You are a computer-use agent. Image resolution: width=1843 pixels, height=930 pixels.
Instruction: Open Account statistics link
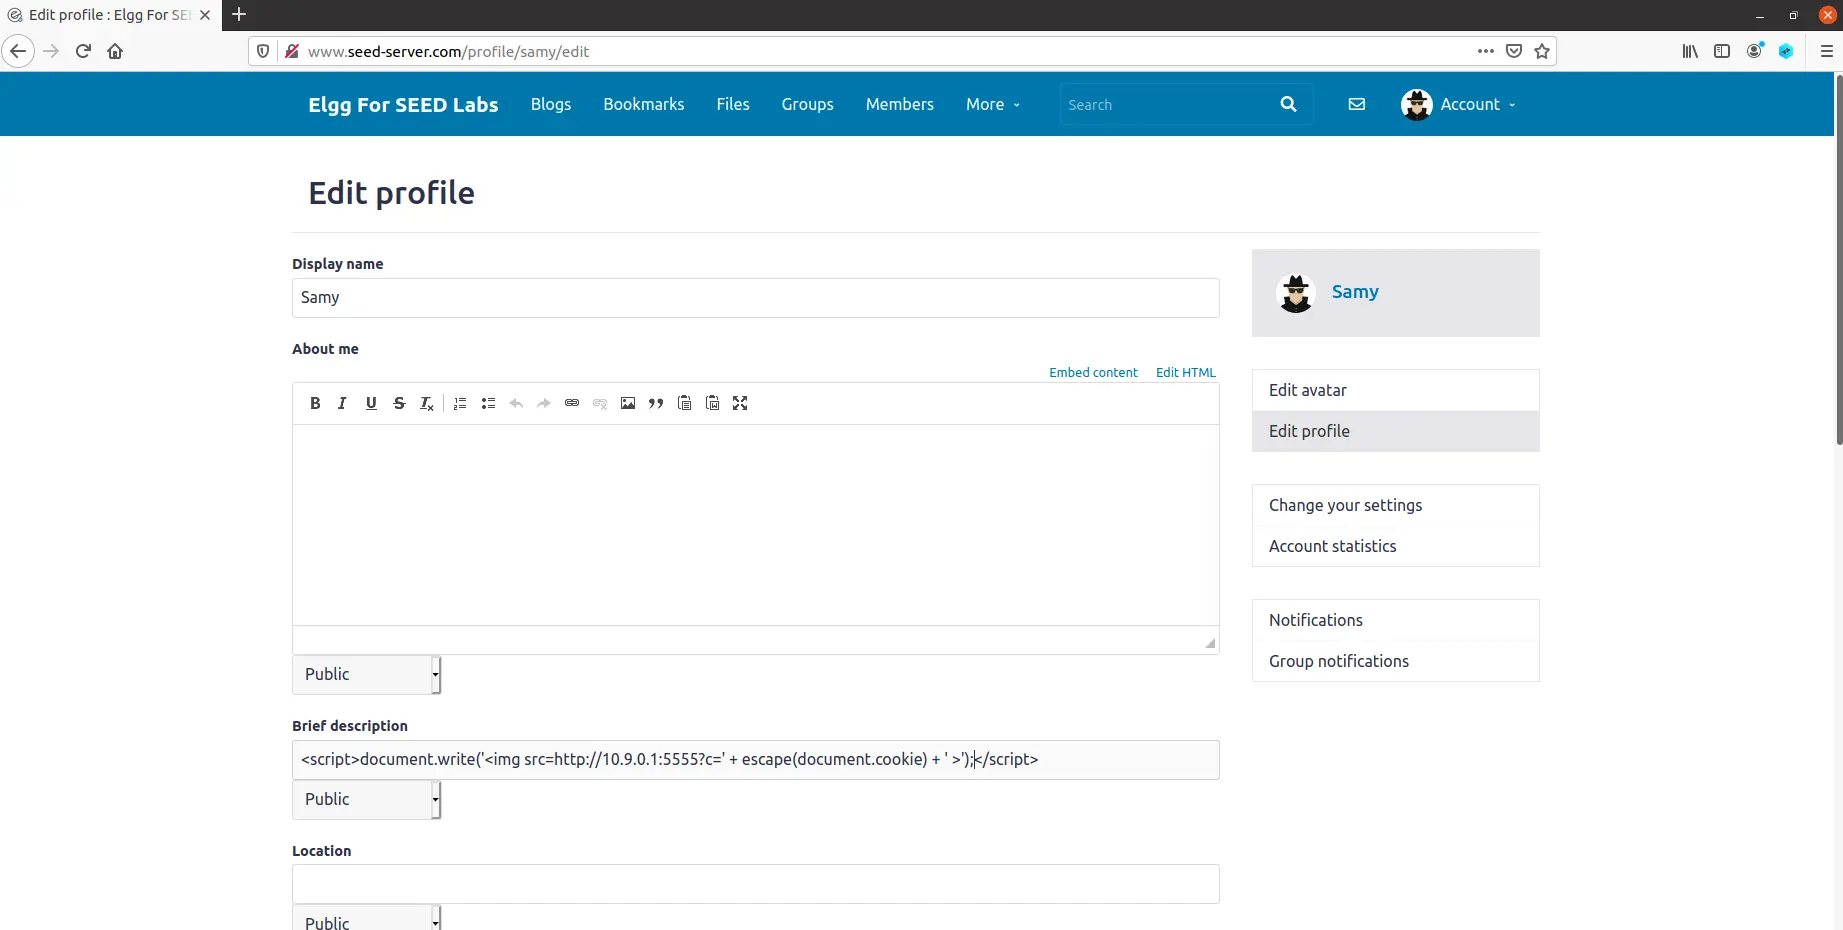(x=1395, y=546)
